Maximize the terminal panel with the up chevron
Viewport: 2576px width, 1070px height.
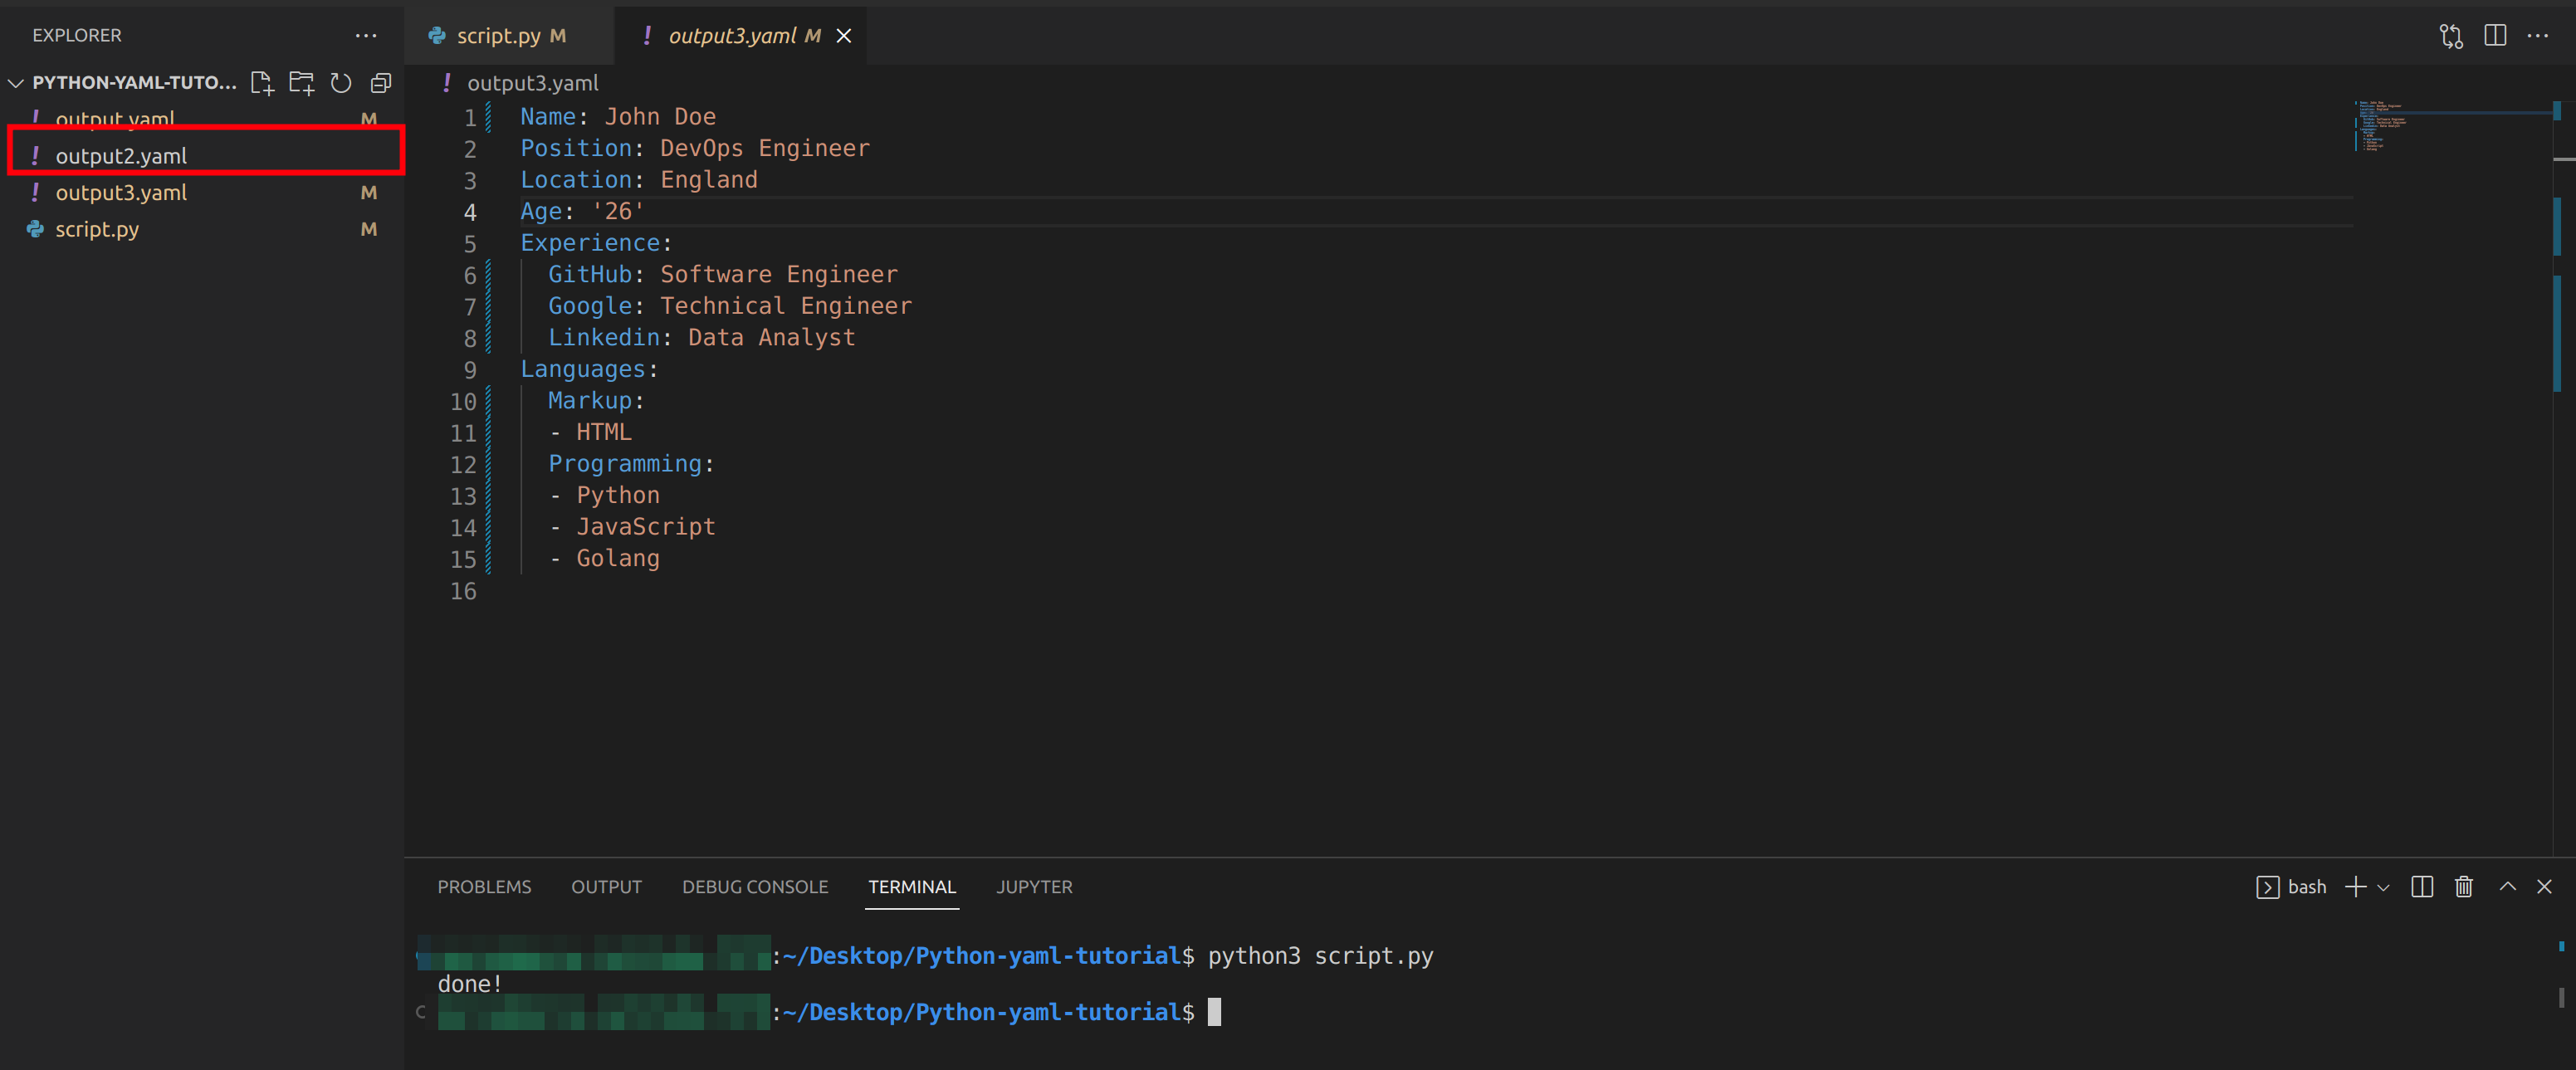coord(2508,887)
